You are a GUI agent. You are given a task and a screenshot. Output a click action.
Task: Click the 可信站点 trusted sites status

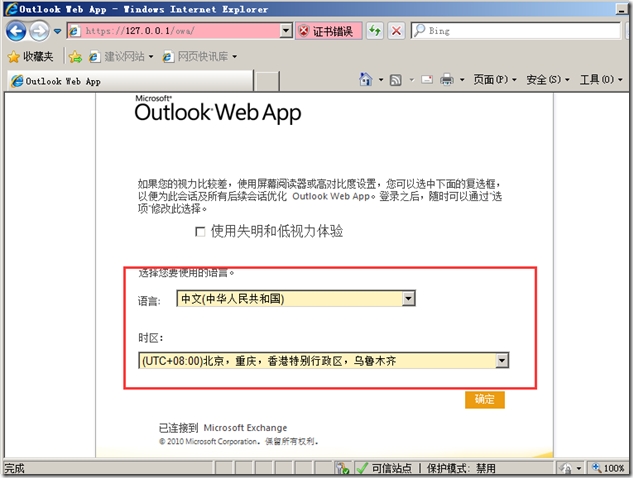[392, 468]
